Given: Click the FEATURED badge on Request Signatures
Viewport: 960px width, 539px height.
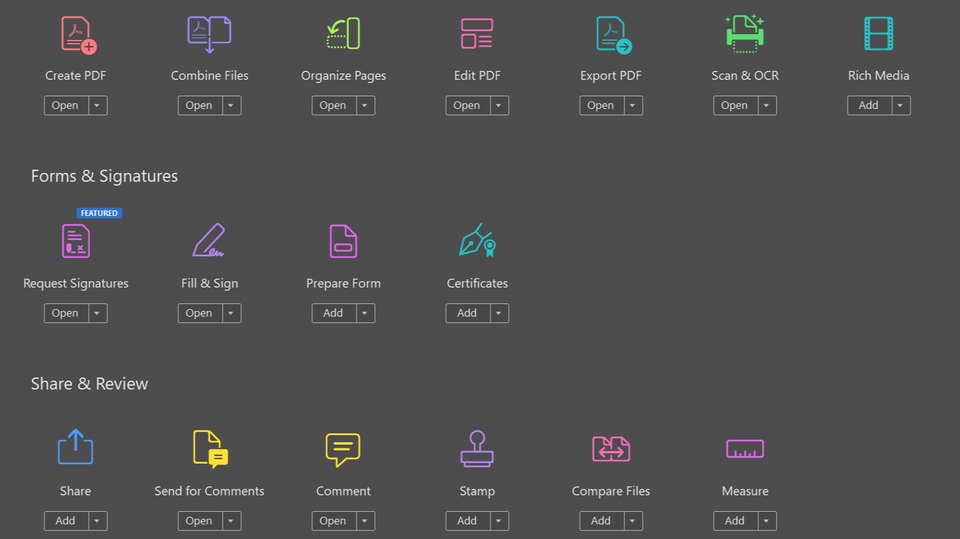Looking at the screenshot, I should (99, 213).
